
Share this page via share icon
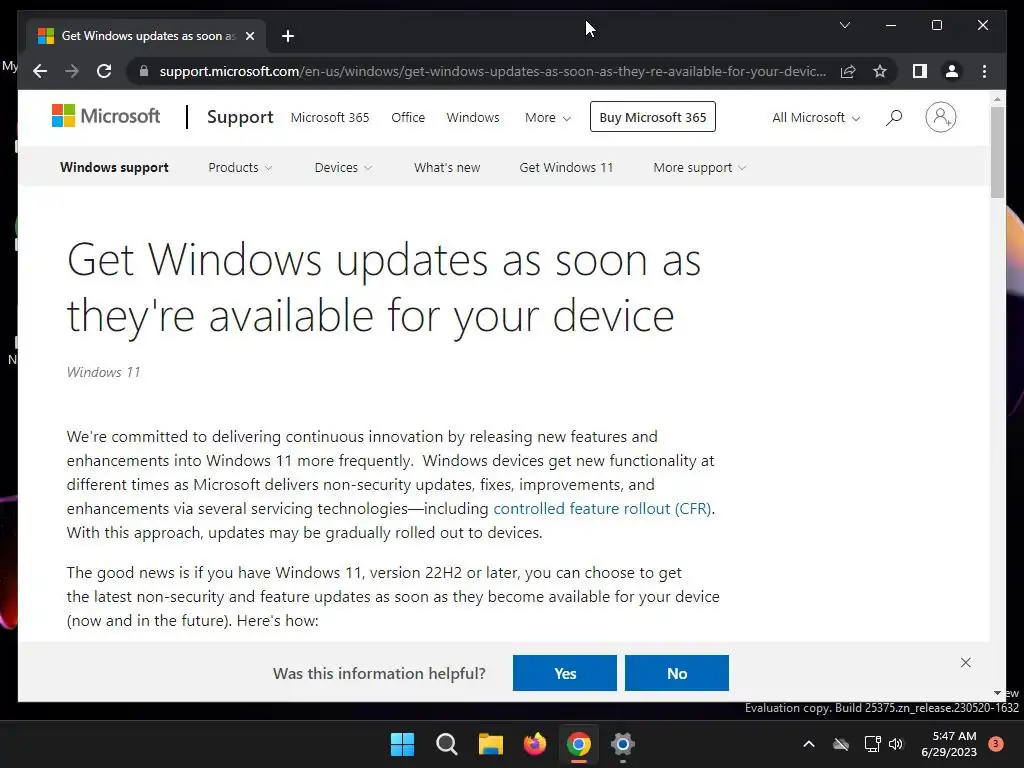point(848,71)
